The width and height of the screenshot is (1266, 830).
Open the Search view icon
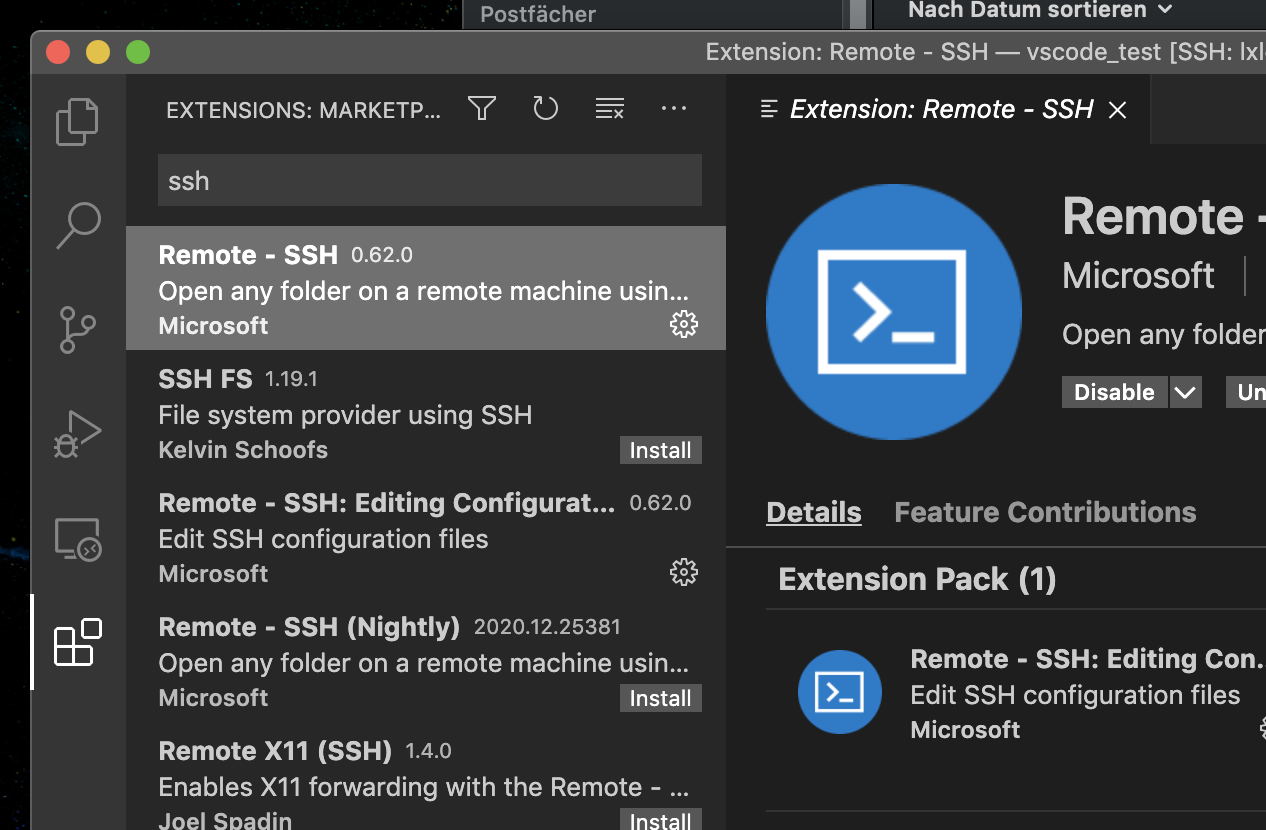coord(78,225)
